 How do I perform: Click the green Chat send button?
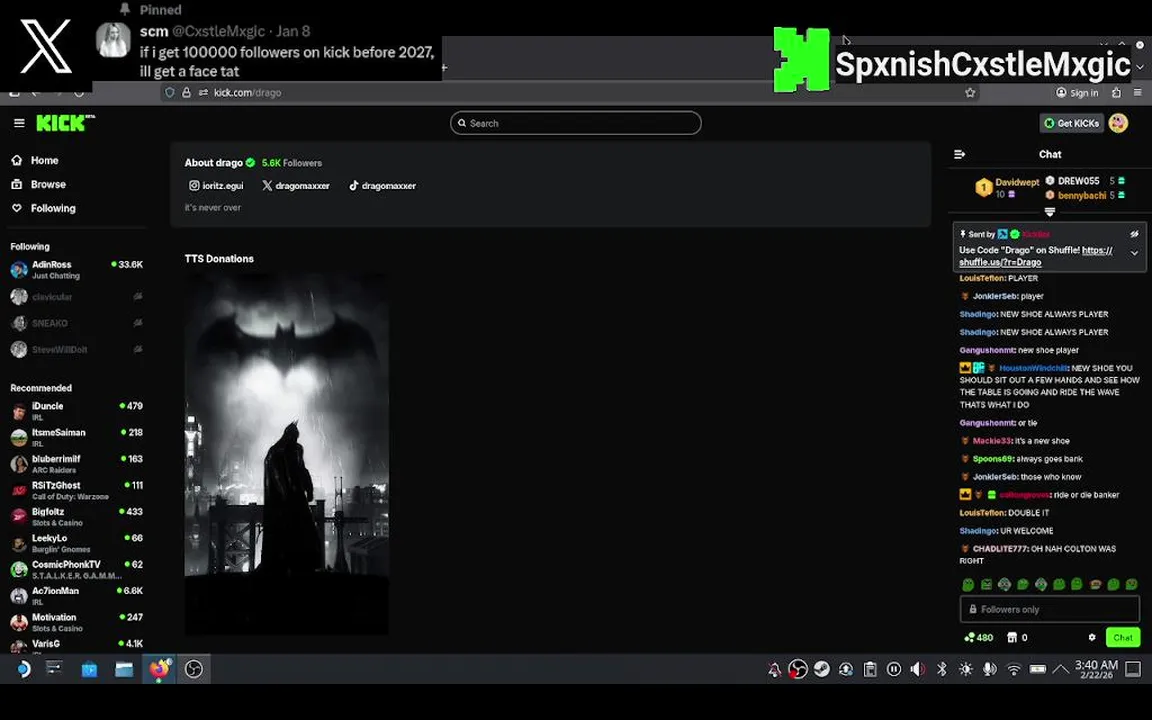(x=1123, y=638)
